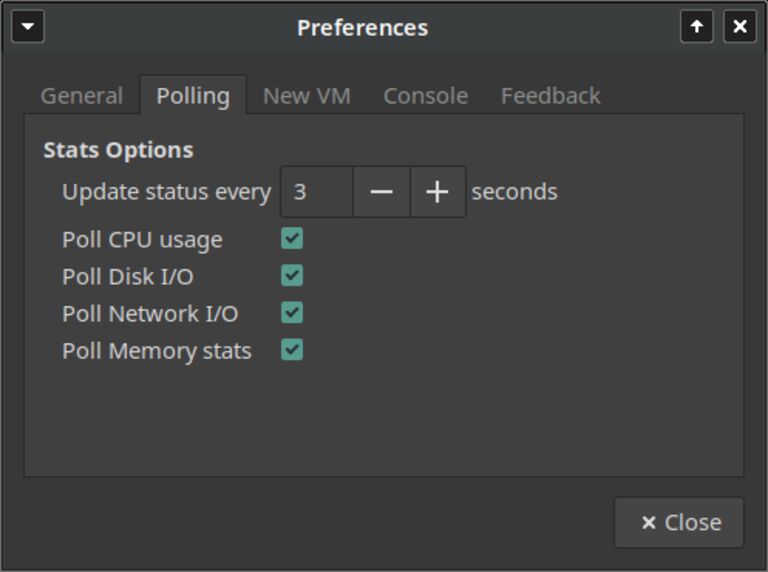Select the Polling tab
768x572 pixels.
click(193, 95)
